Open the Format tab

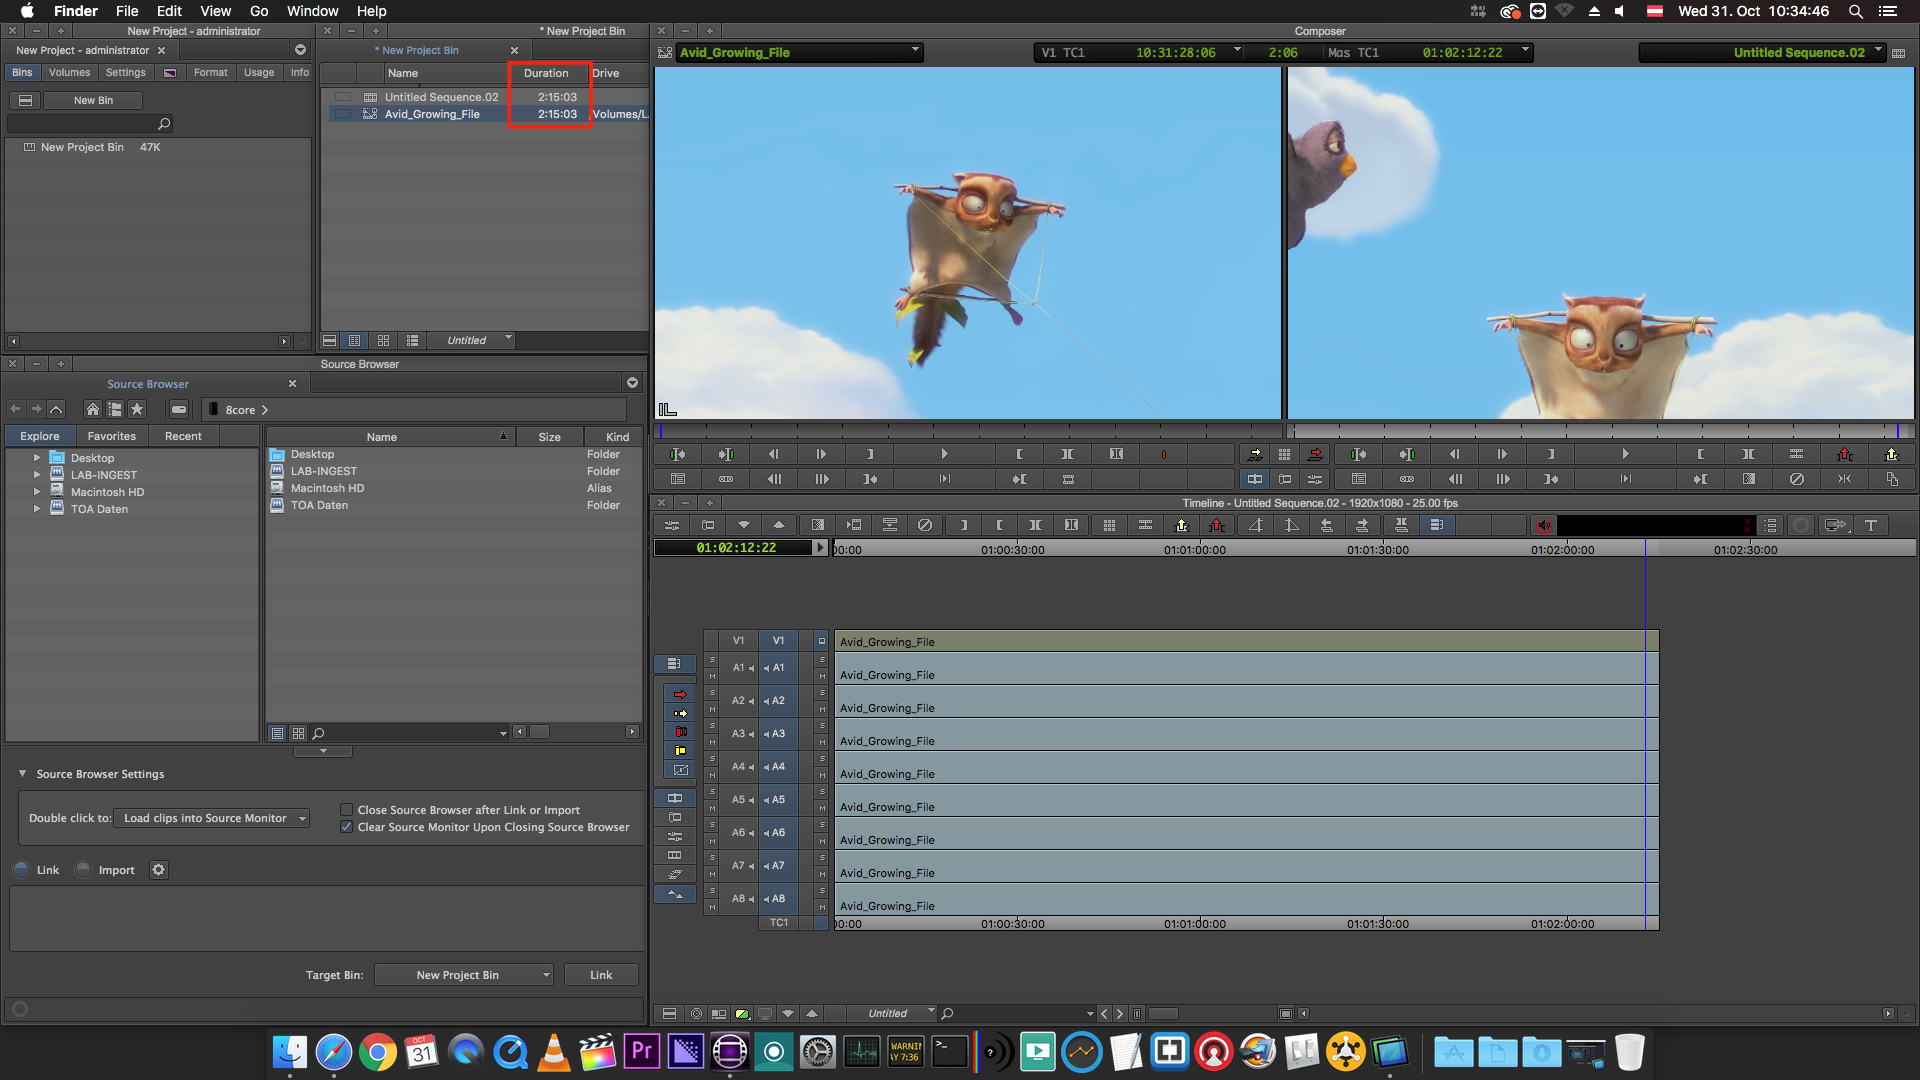(210, 73)
